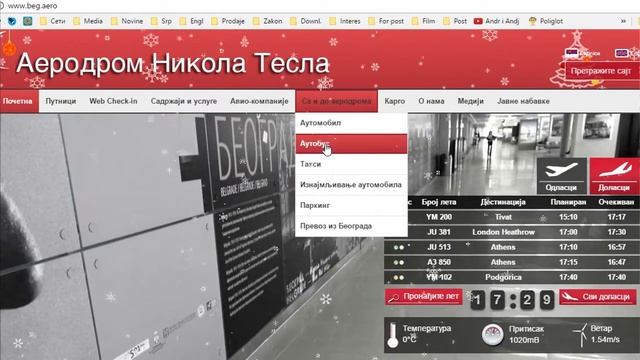Click the Претражите сајт search button
640x360 pixels.
602,71
